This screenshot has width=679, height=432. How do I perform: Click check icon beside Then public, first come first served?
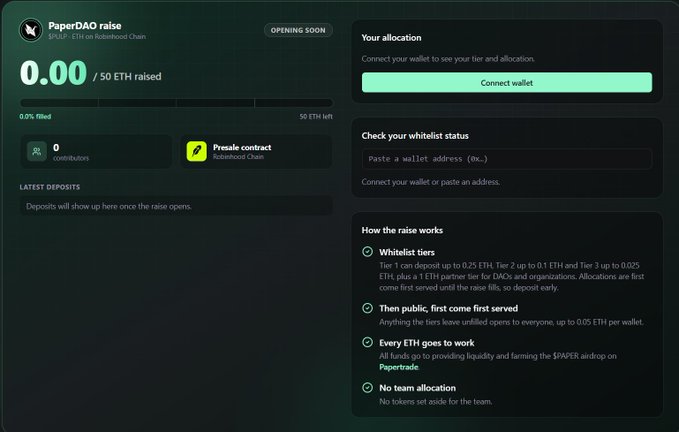(367, 308)
